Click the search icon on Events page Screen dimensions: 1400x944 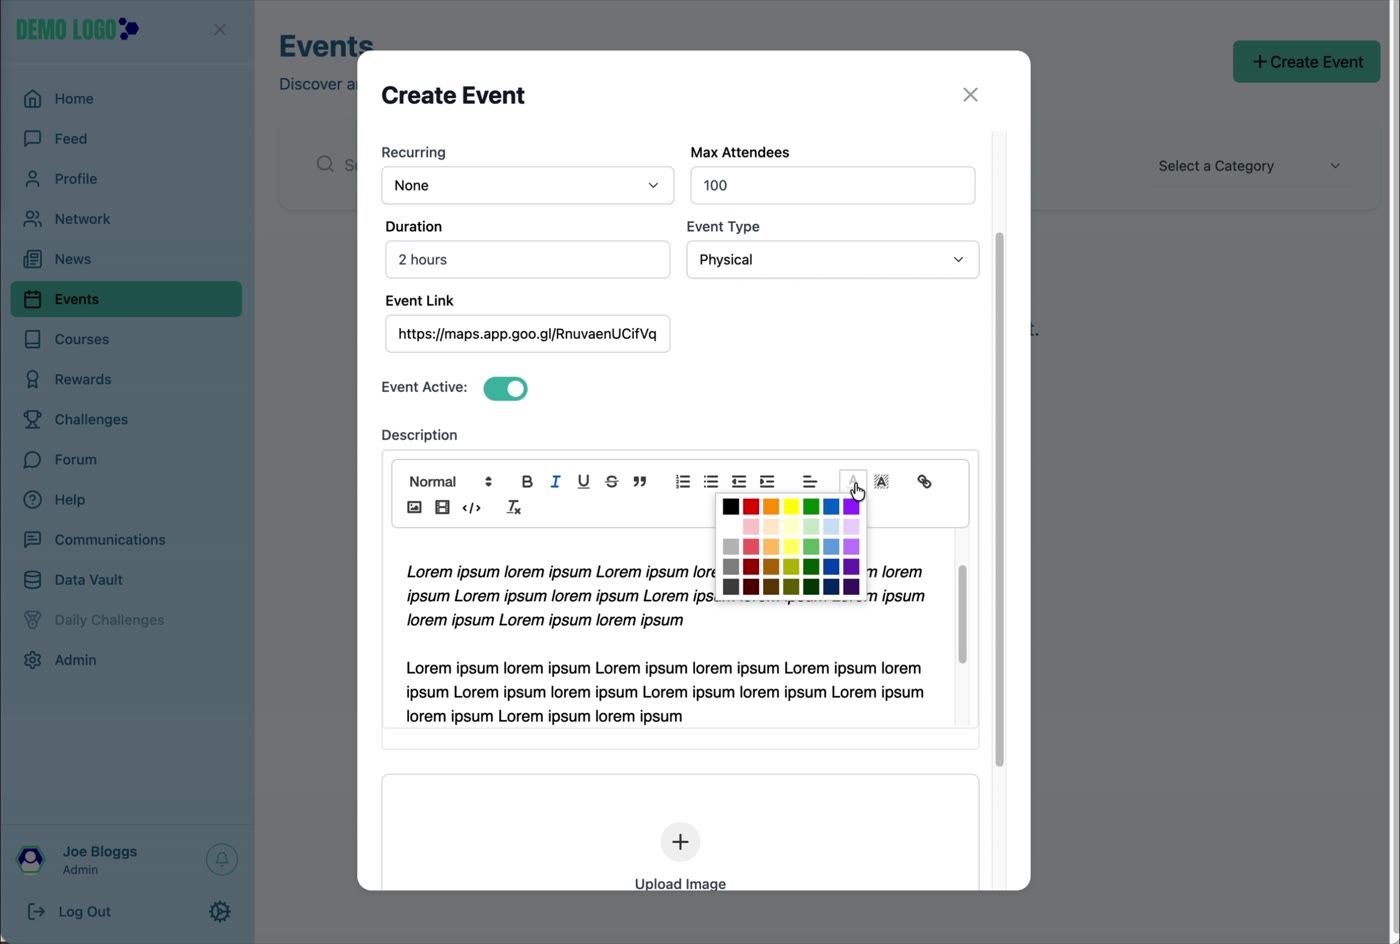coord(325,164)
